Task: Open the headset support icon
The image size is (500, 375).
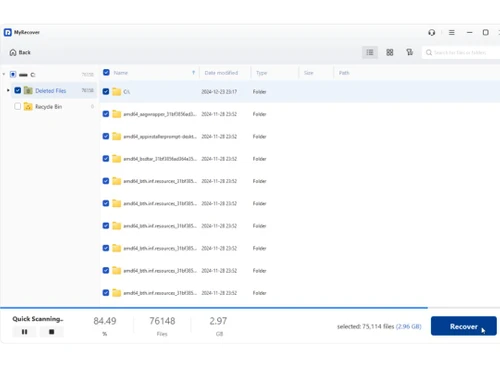Action: click(x=432, y=32)
